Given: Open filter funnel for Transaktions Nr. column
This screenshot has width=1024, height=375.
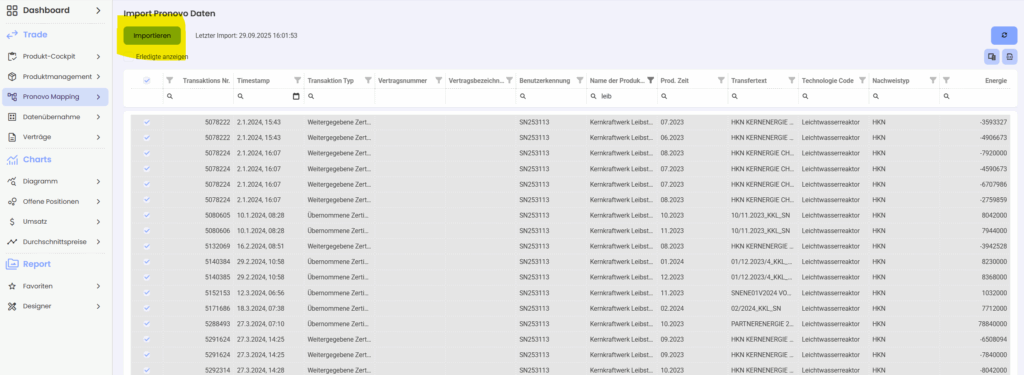Looking at the screenshot, I should tap(170, 80).
